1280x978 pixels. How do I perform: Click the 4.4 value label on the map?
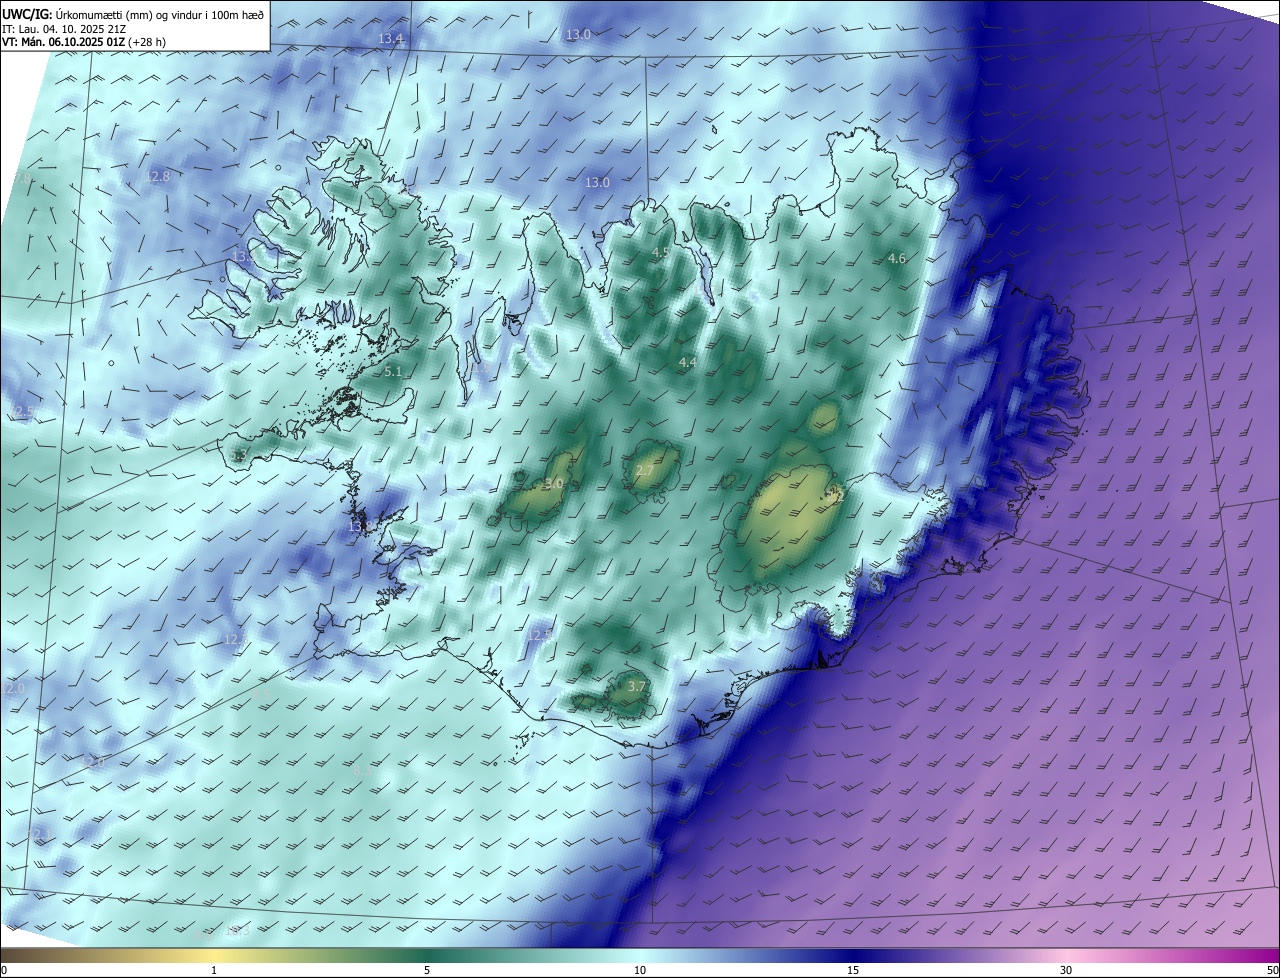click(688, 362)
